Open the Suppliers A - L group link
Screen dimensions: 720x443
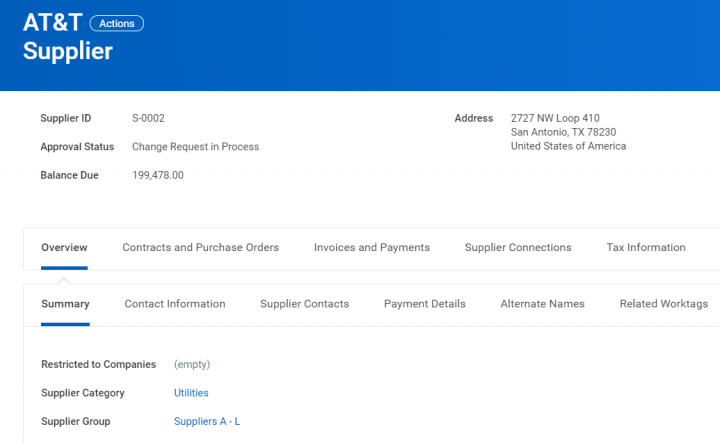click(207, 422)
